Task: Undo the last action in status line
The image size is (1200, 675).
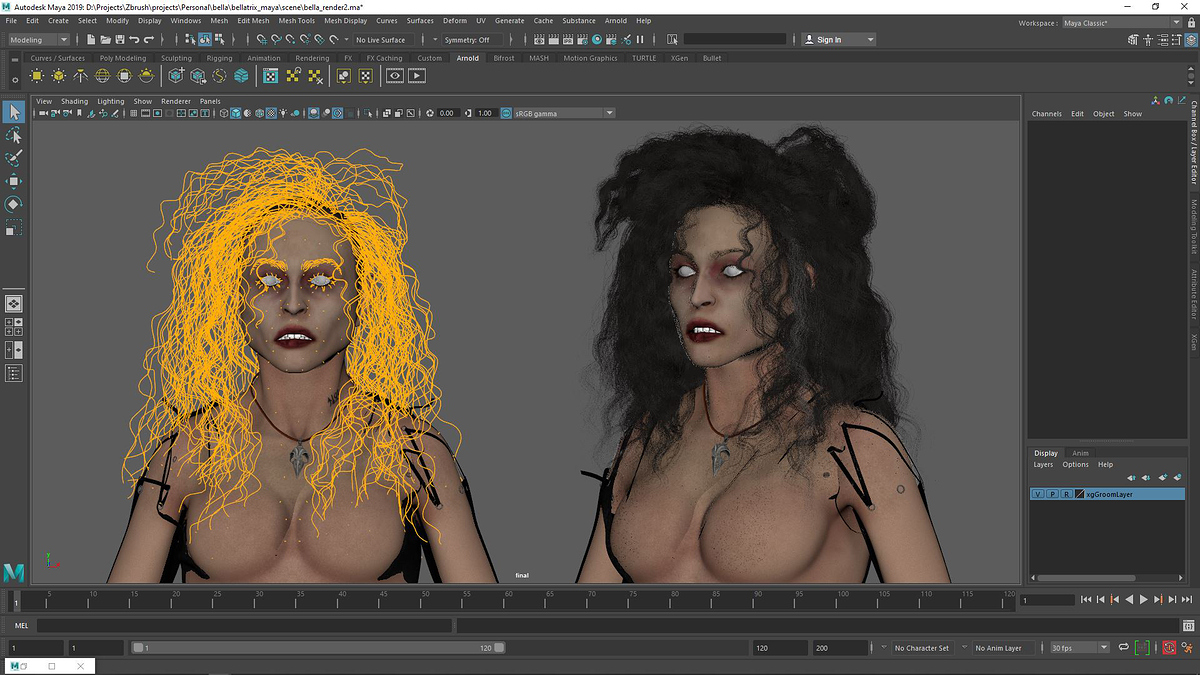Action: [134, 40]
